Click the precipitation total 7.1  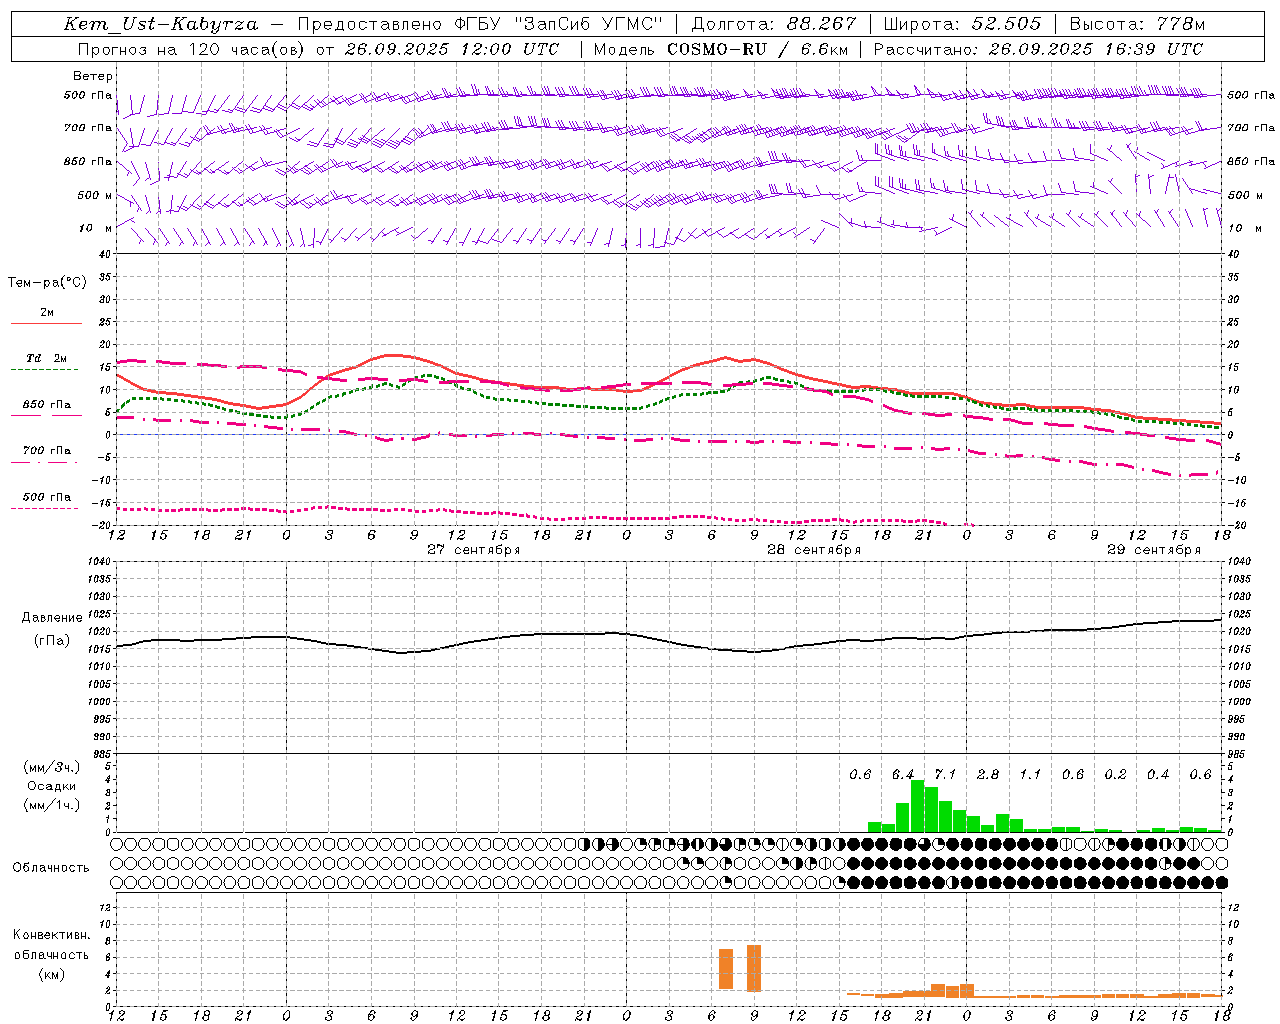tap(945, 775)
